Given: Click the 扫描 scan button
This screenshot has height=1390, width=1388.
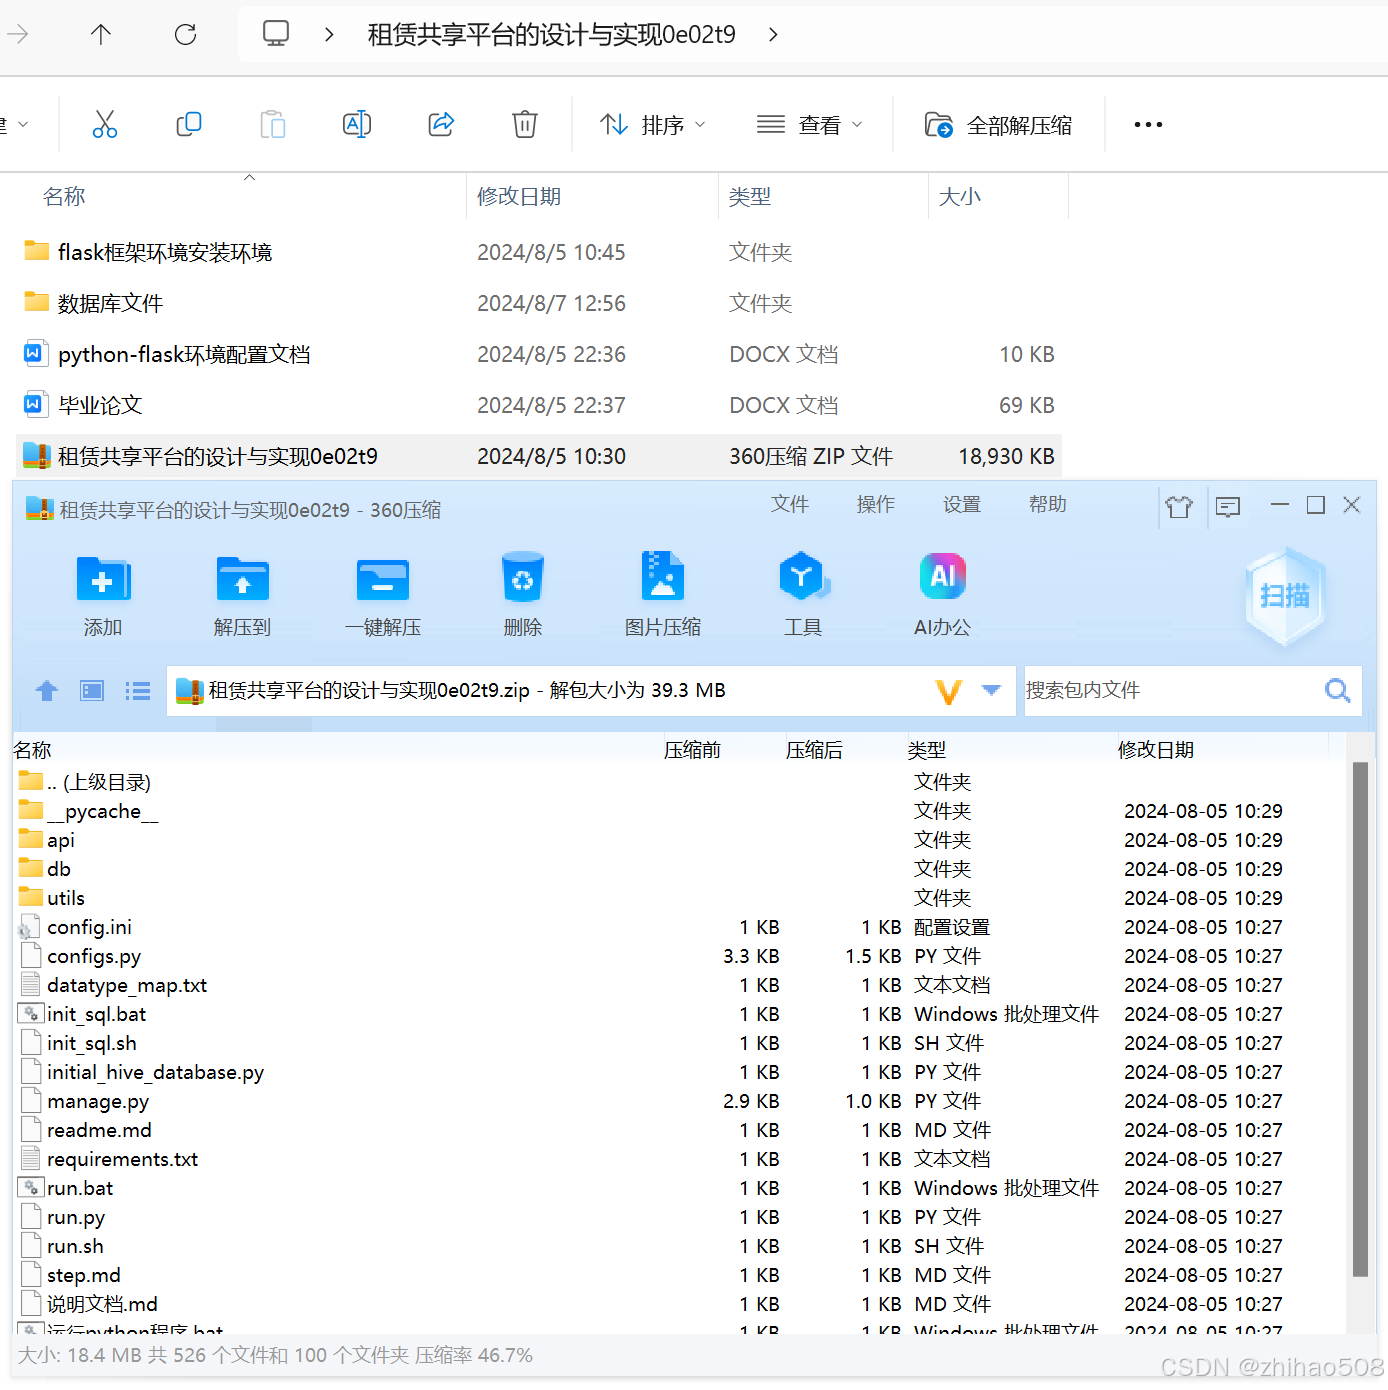Looking at the screenshot, I should (1284, 595).
